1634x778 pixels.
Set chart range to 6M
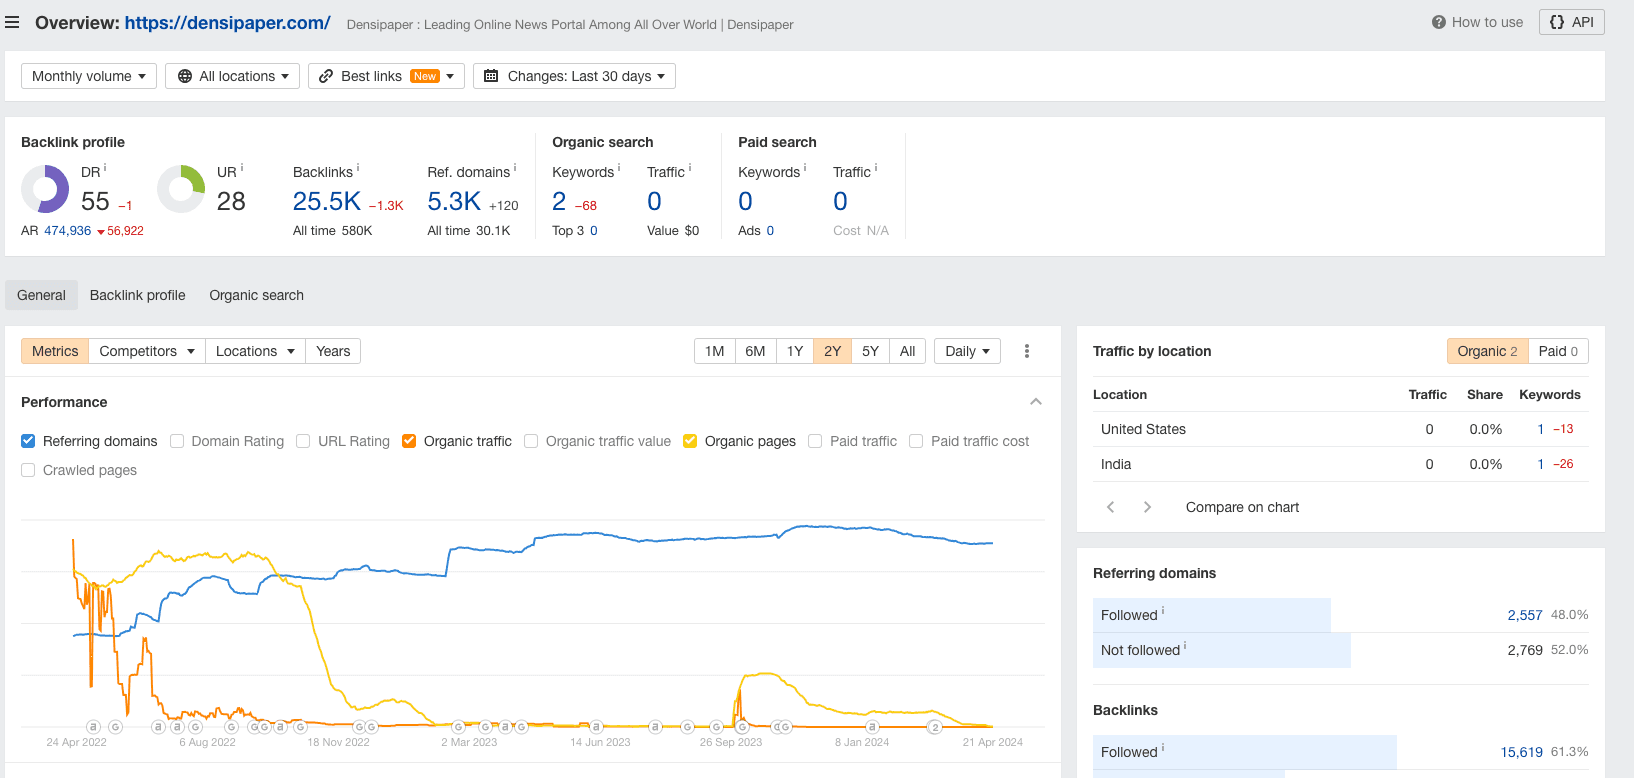click(x=755, y=351)
